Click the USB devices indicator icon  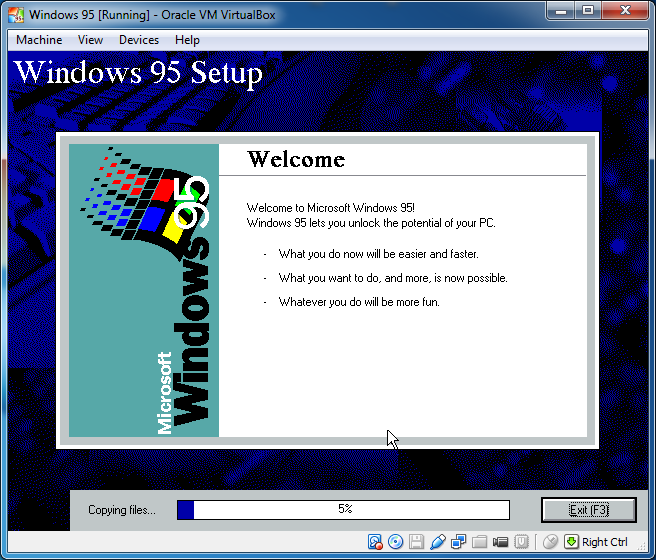438,542
